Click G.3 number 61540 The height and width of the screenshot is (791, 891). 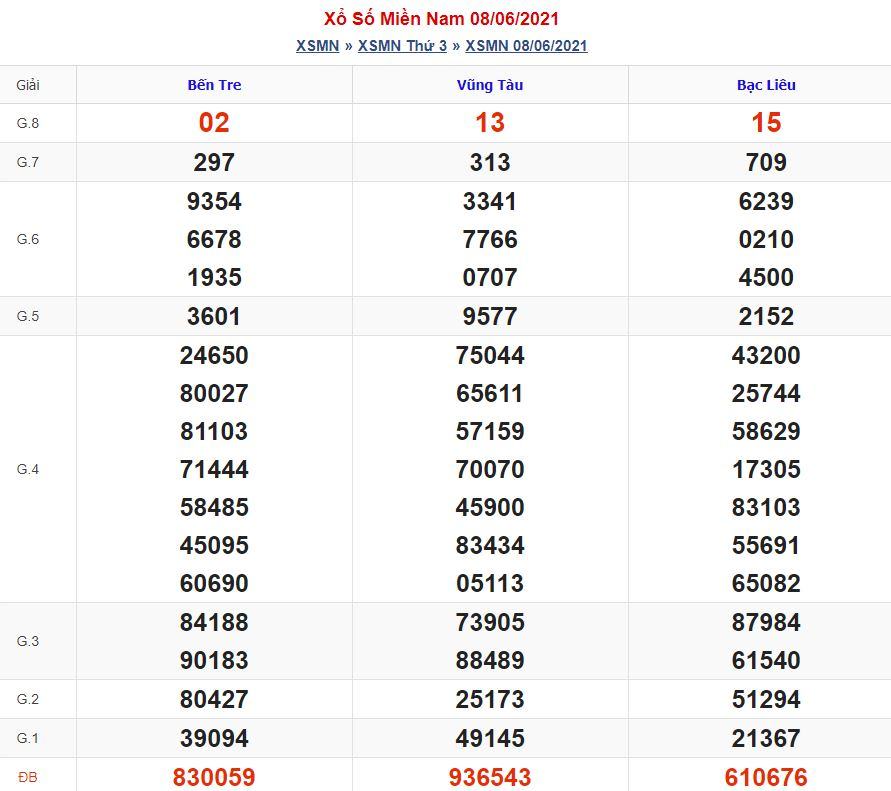(x=766, y=660)
